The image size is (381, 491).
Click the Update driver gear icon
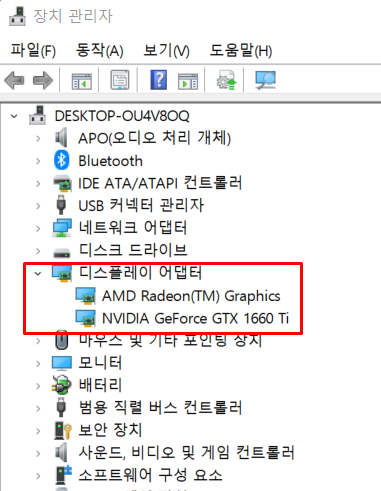227,80
